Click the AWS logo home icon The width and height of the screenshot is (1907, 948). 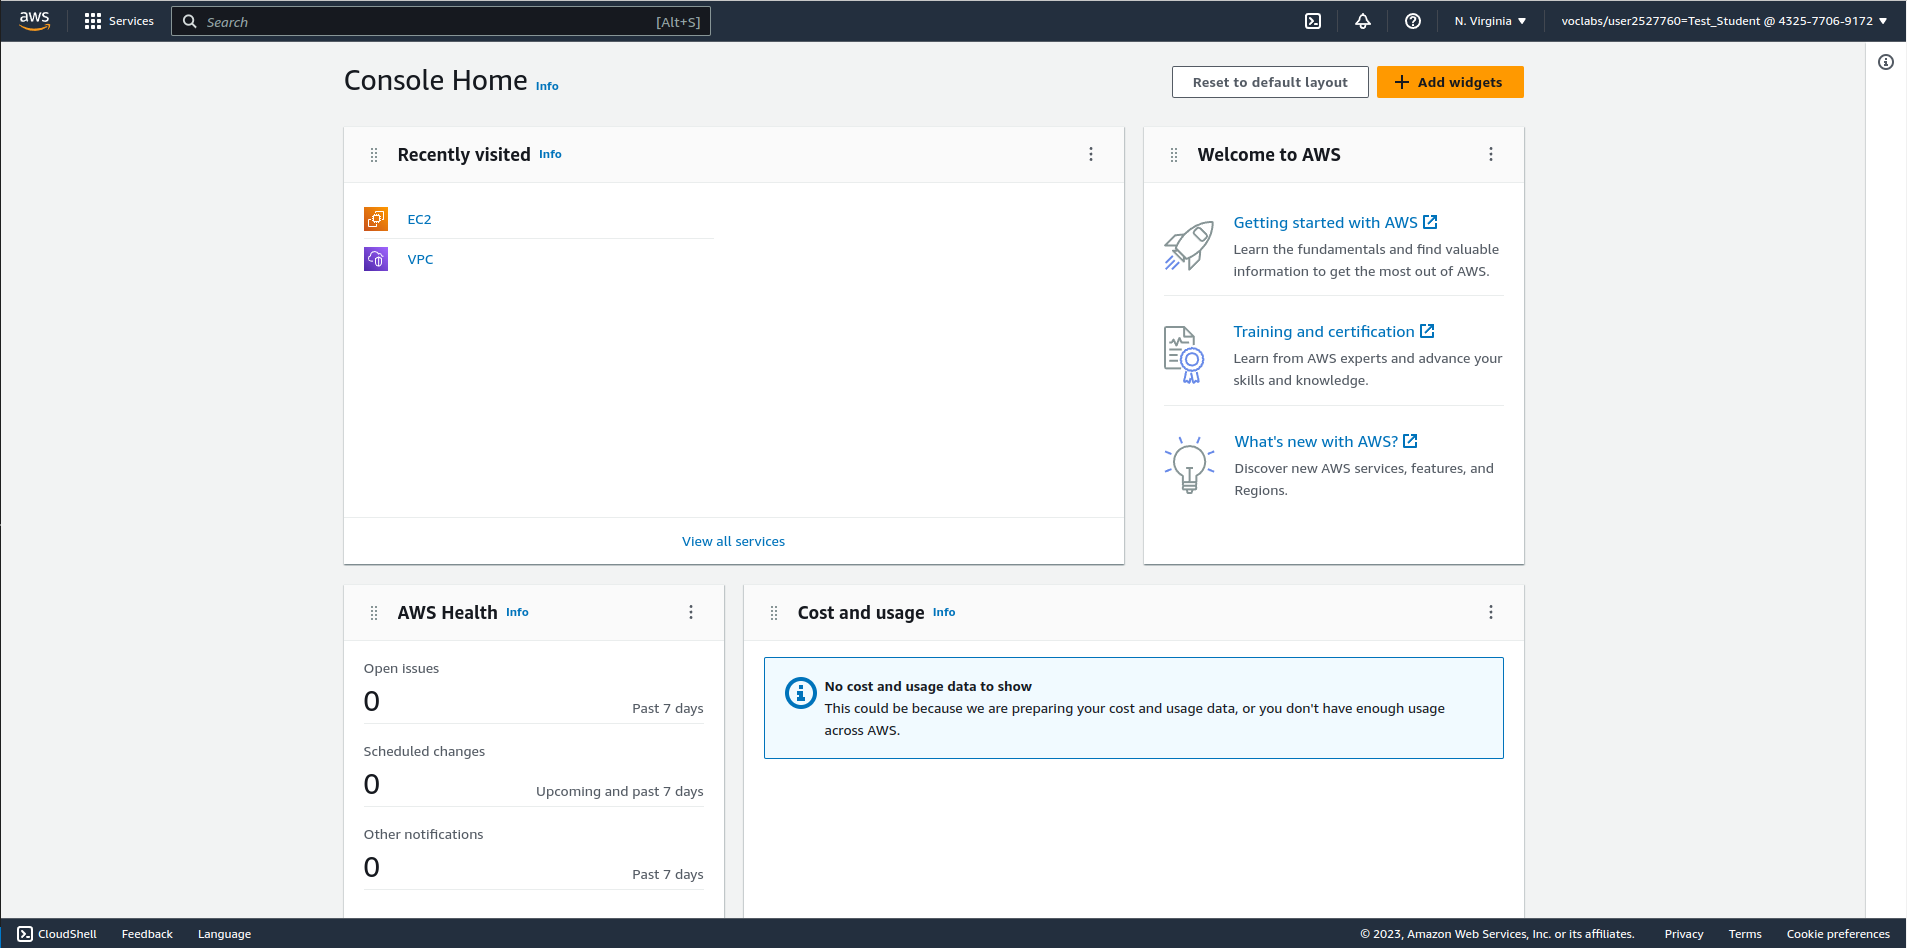(x=34, y=21)
